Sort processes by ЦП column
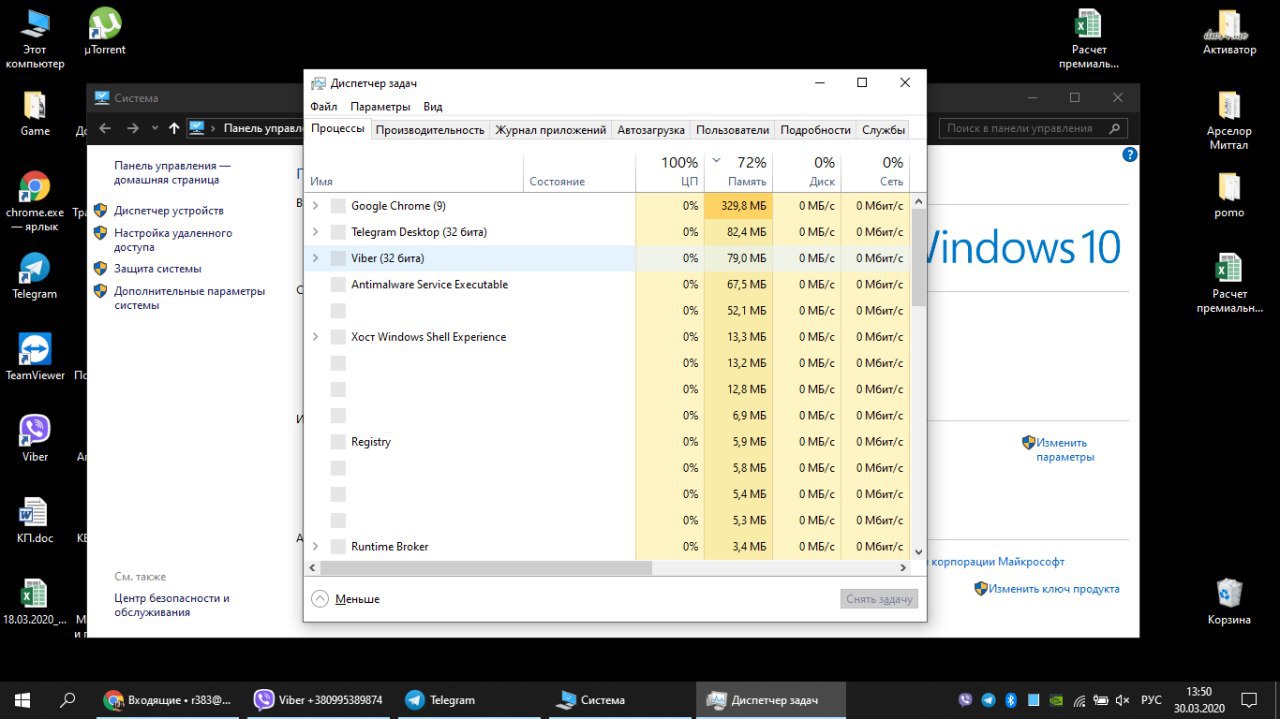This screenshot has height=719, width=1280. click(670, 171)
